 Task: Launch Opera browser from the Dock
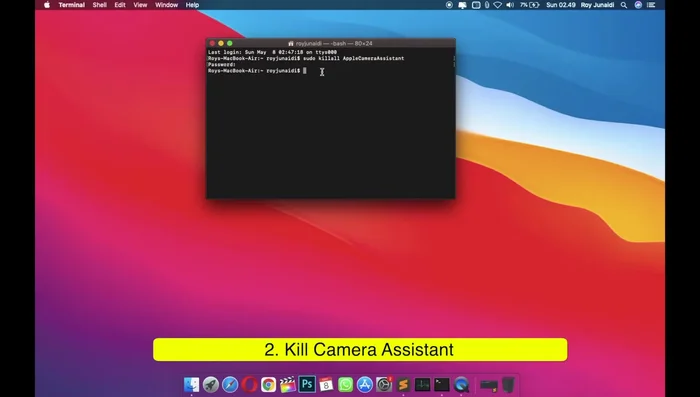[249, 384]
